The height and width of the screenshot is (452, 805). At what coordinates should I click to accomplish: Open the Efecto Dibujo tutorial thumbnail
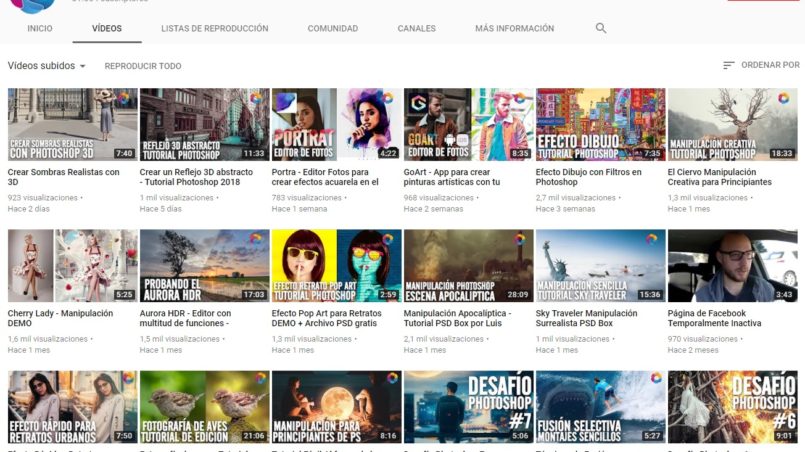tap(601, 125)
